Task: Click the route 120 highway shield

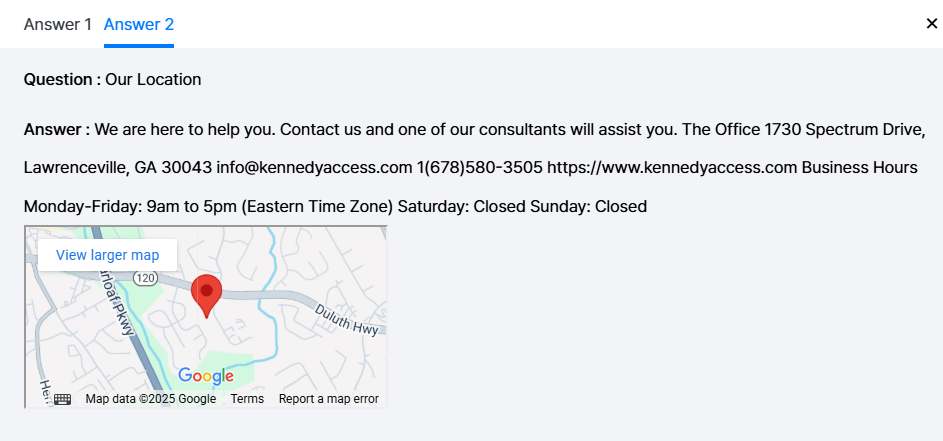Action: click(x=146, y=276)
